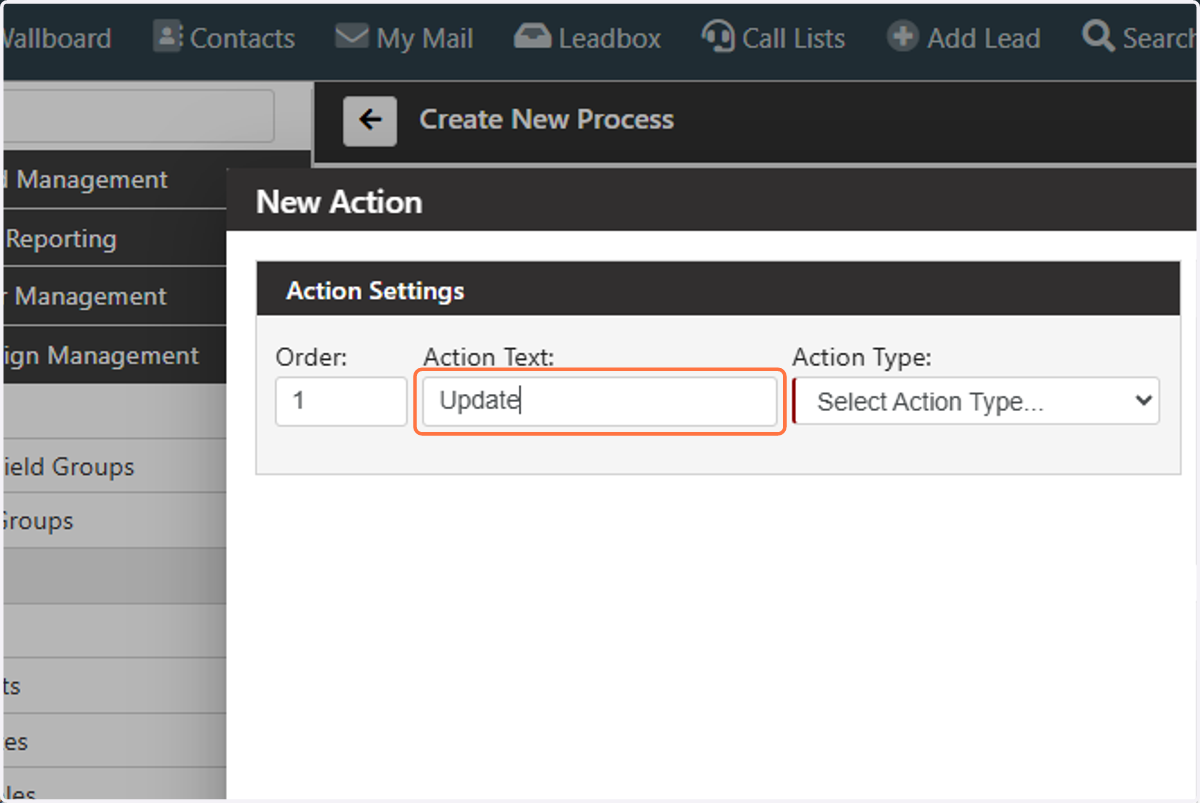Click the Search magnifier icon

click(x=1098, y=37)
